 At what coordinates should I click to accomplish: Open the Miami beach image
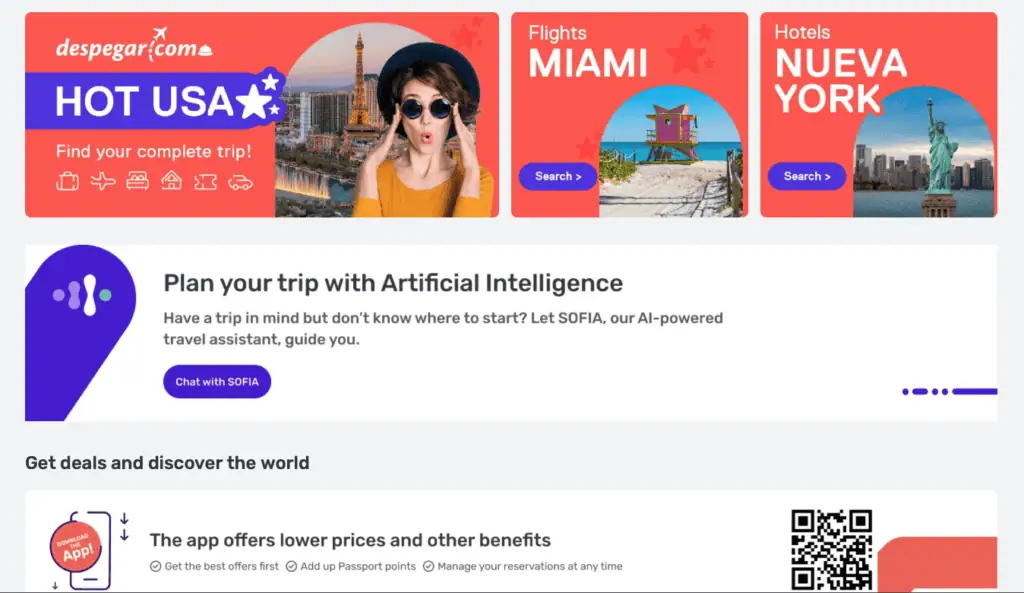click(x=671, y=152)
